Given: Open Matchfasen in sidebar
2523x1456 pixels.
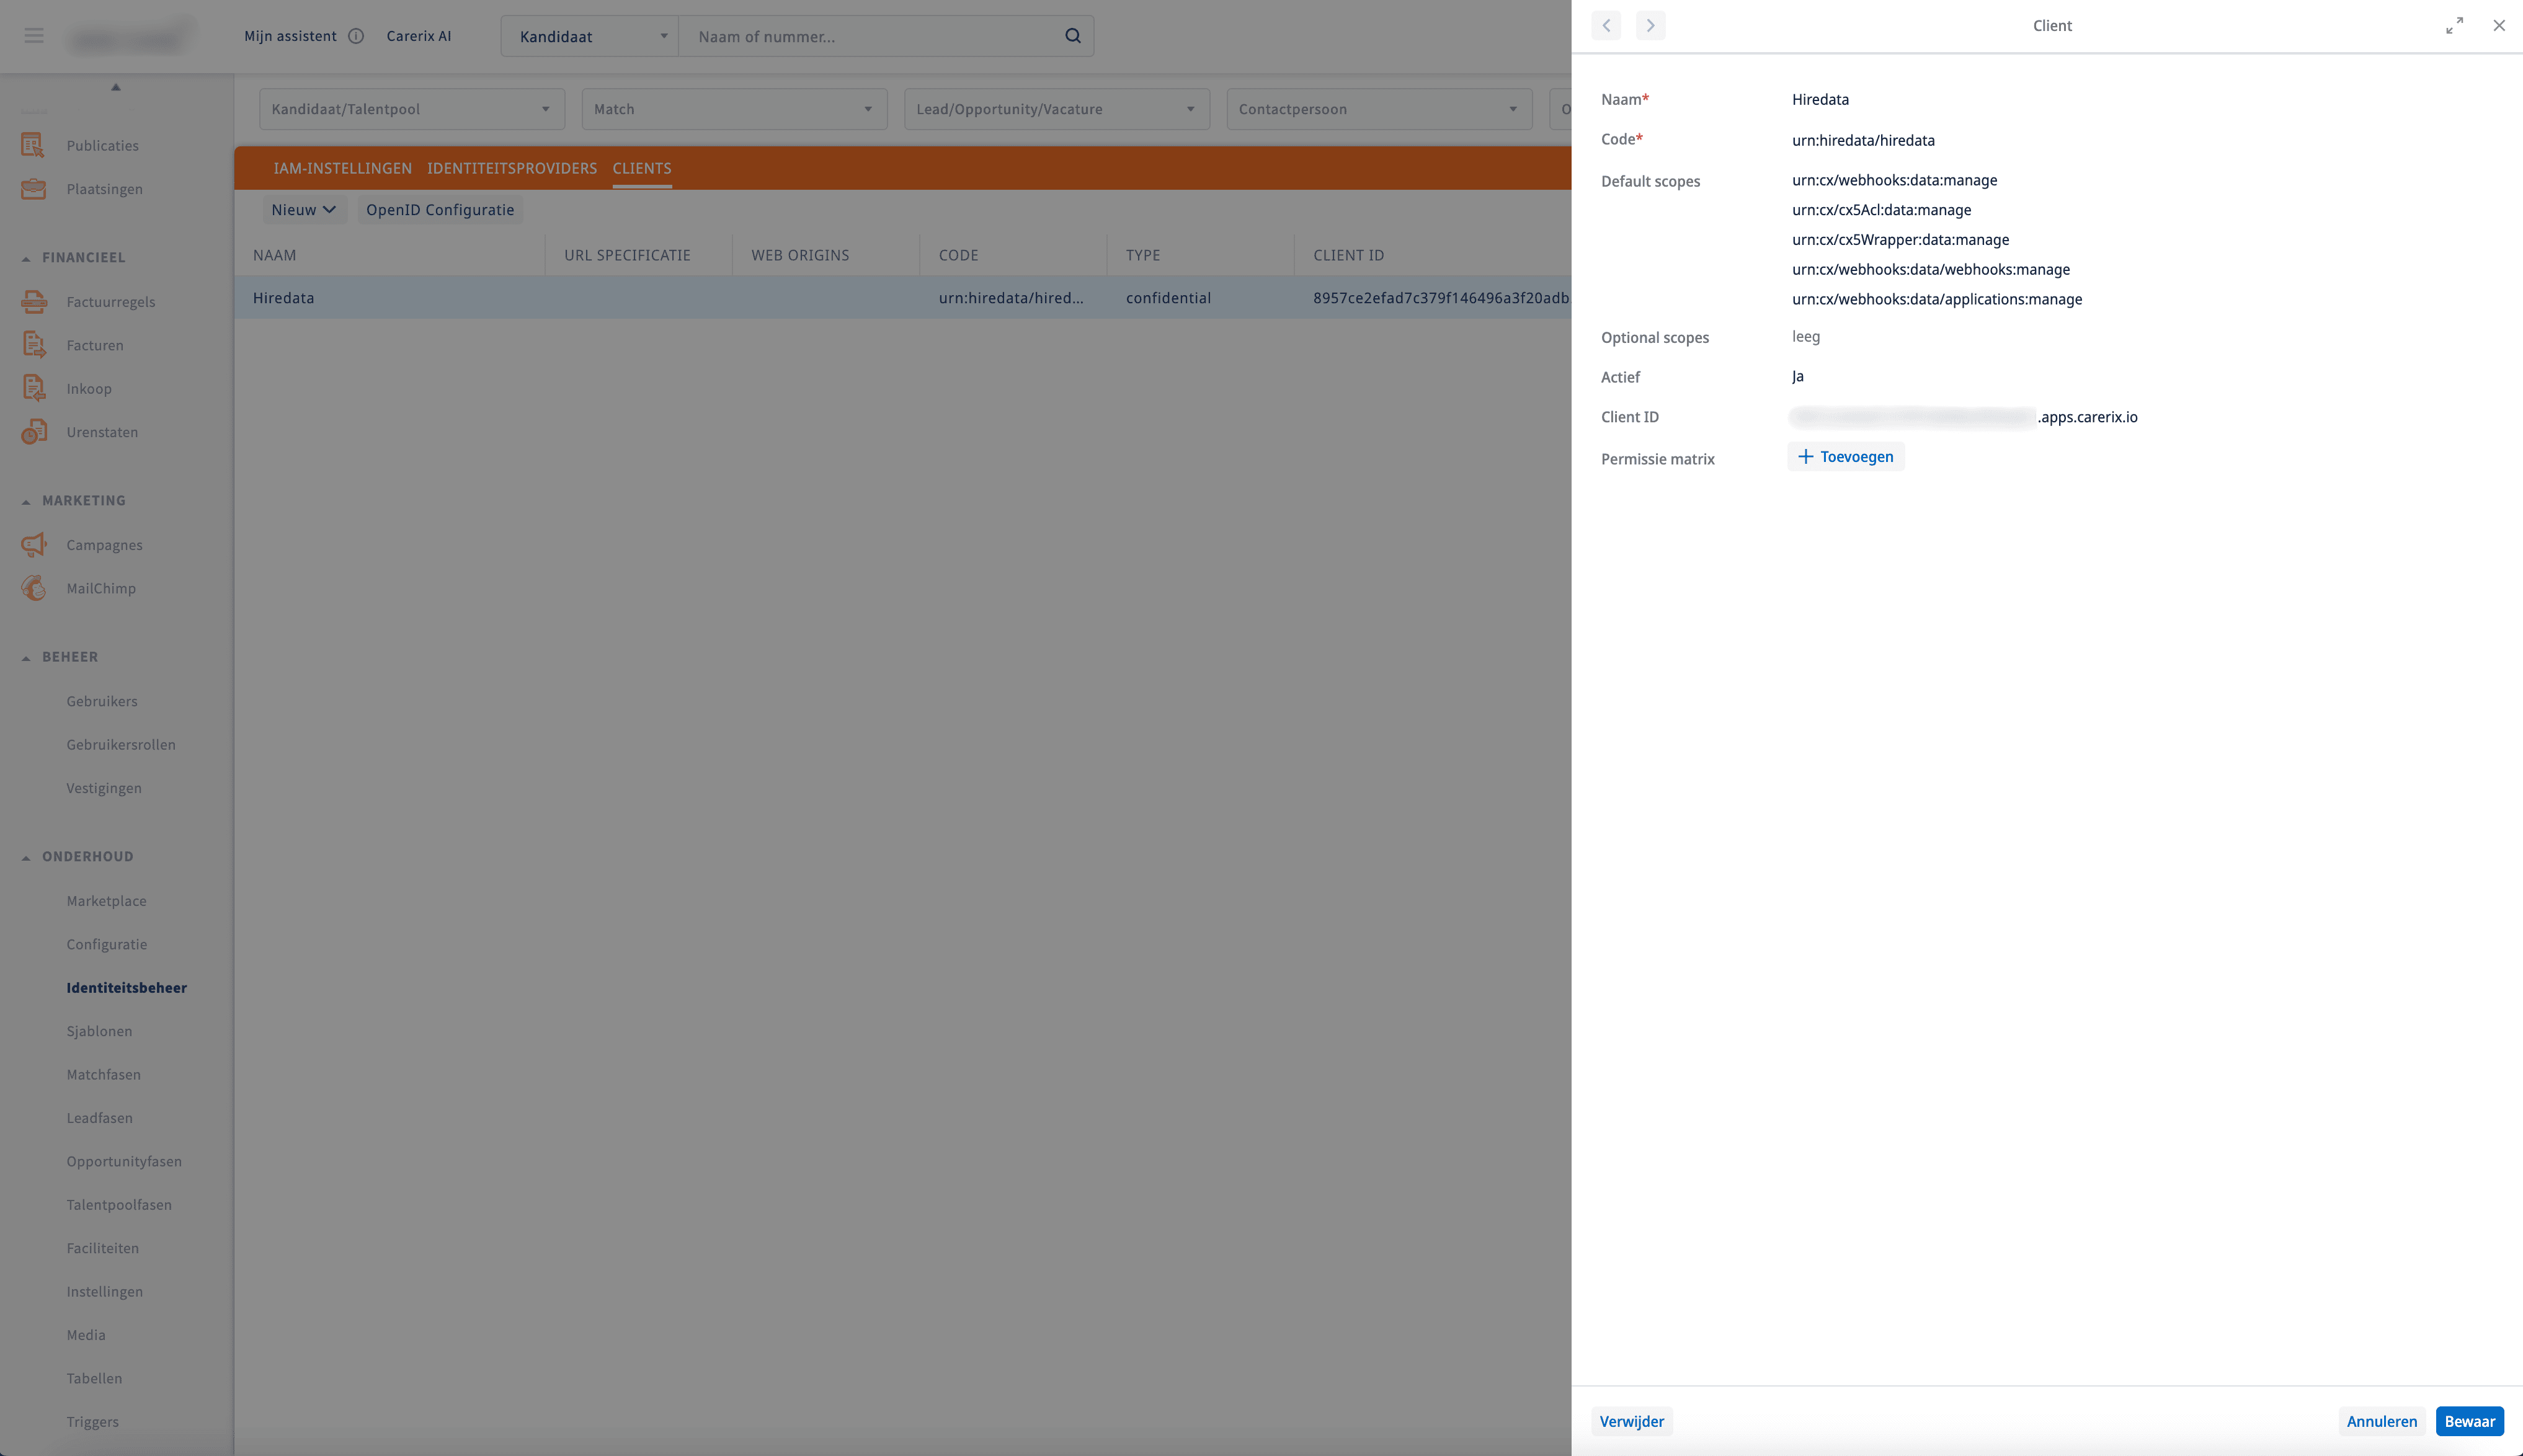Looking at the screenshot, I should tap(103, 1074).
